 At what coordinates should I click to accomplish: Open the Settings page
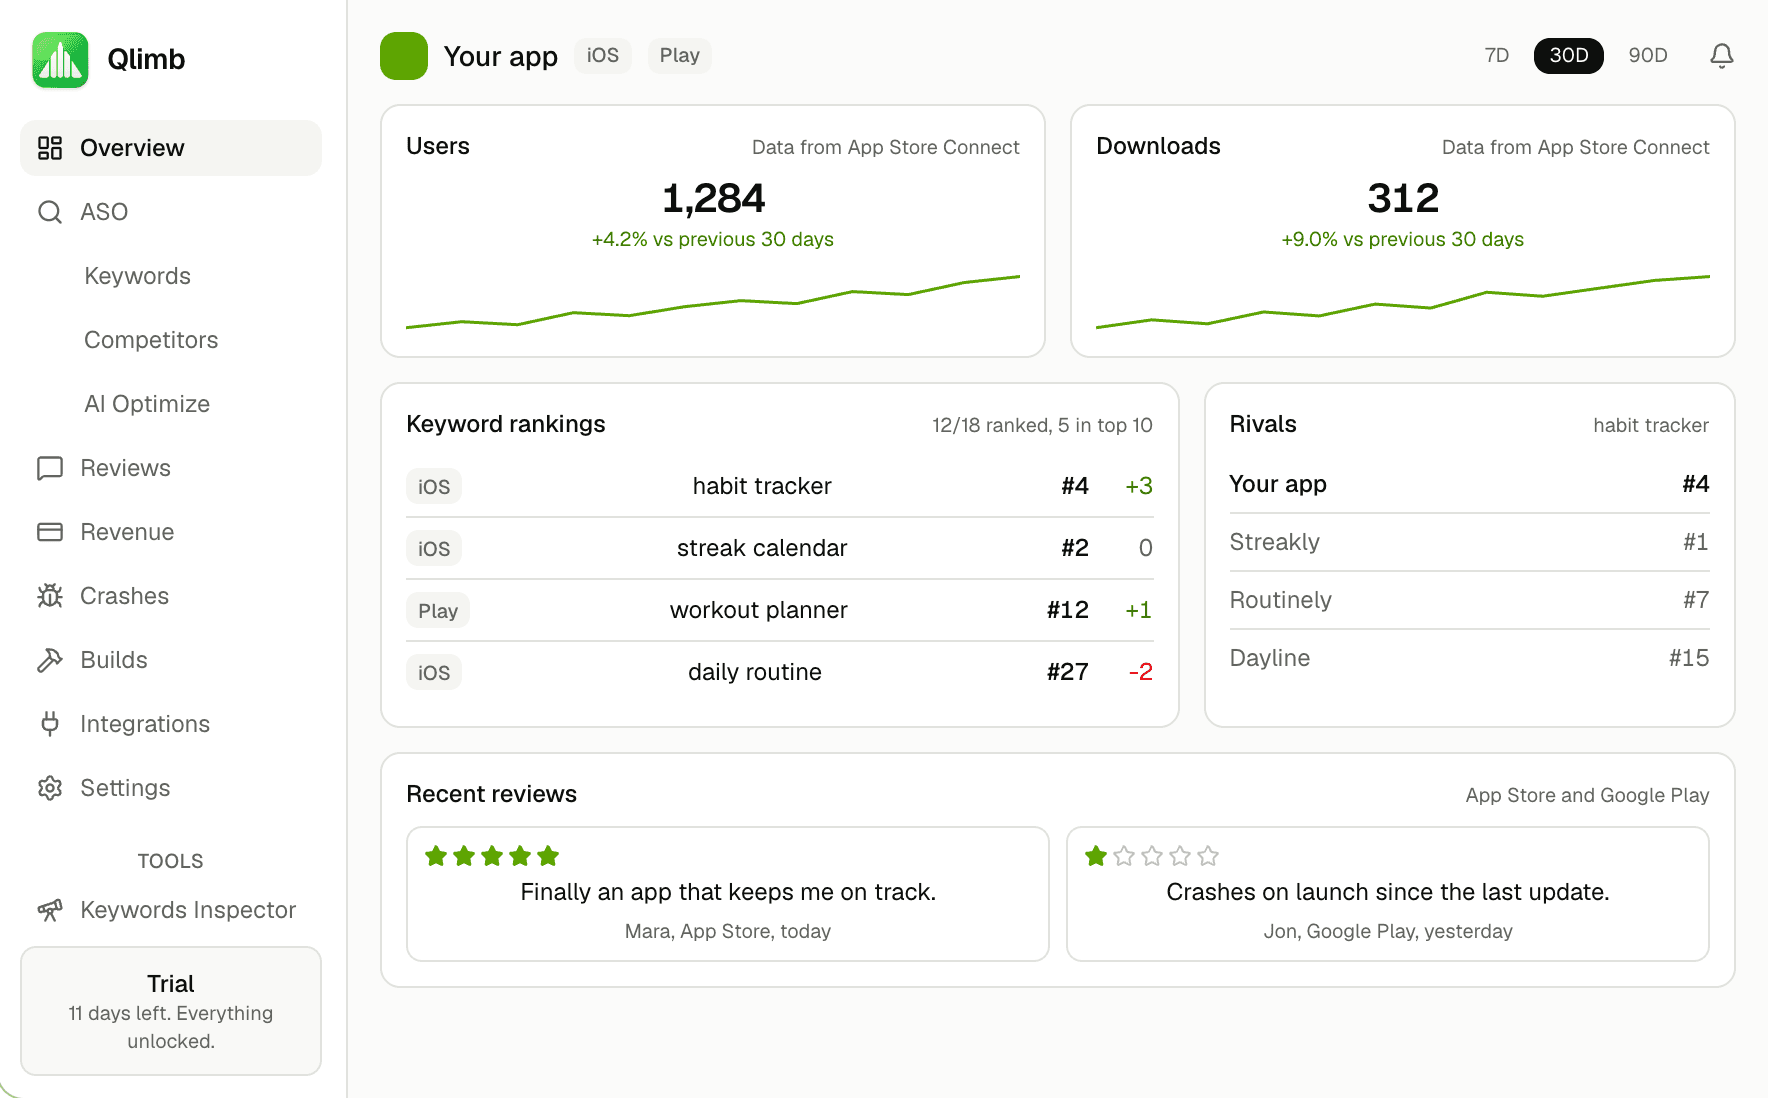pyautogui.click(x=171, y=788)
